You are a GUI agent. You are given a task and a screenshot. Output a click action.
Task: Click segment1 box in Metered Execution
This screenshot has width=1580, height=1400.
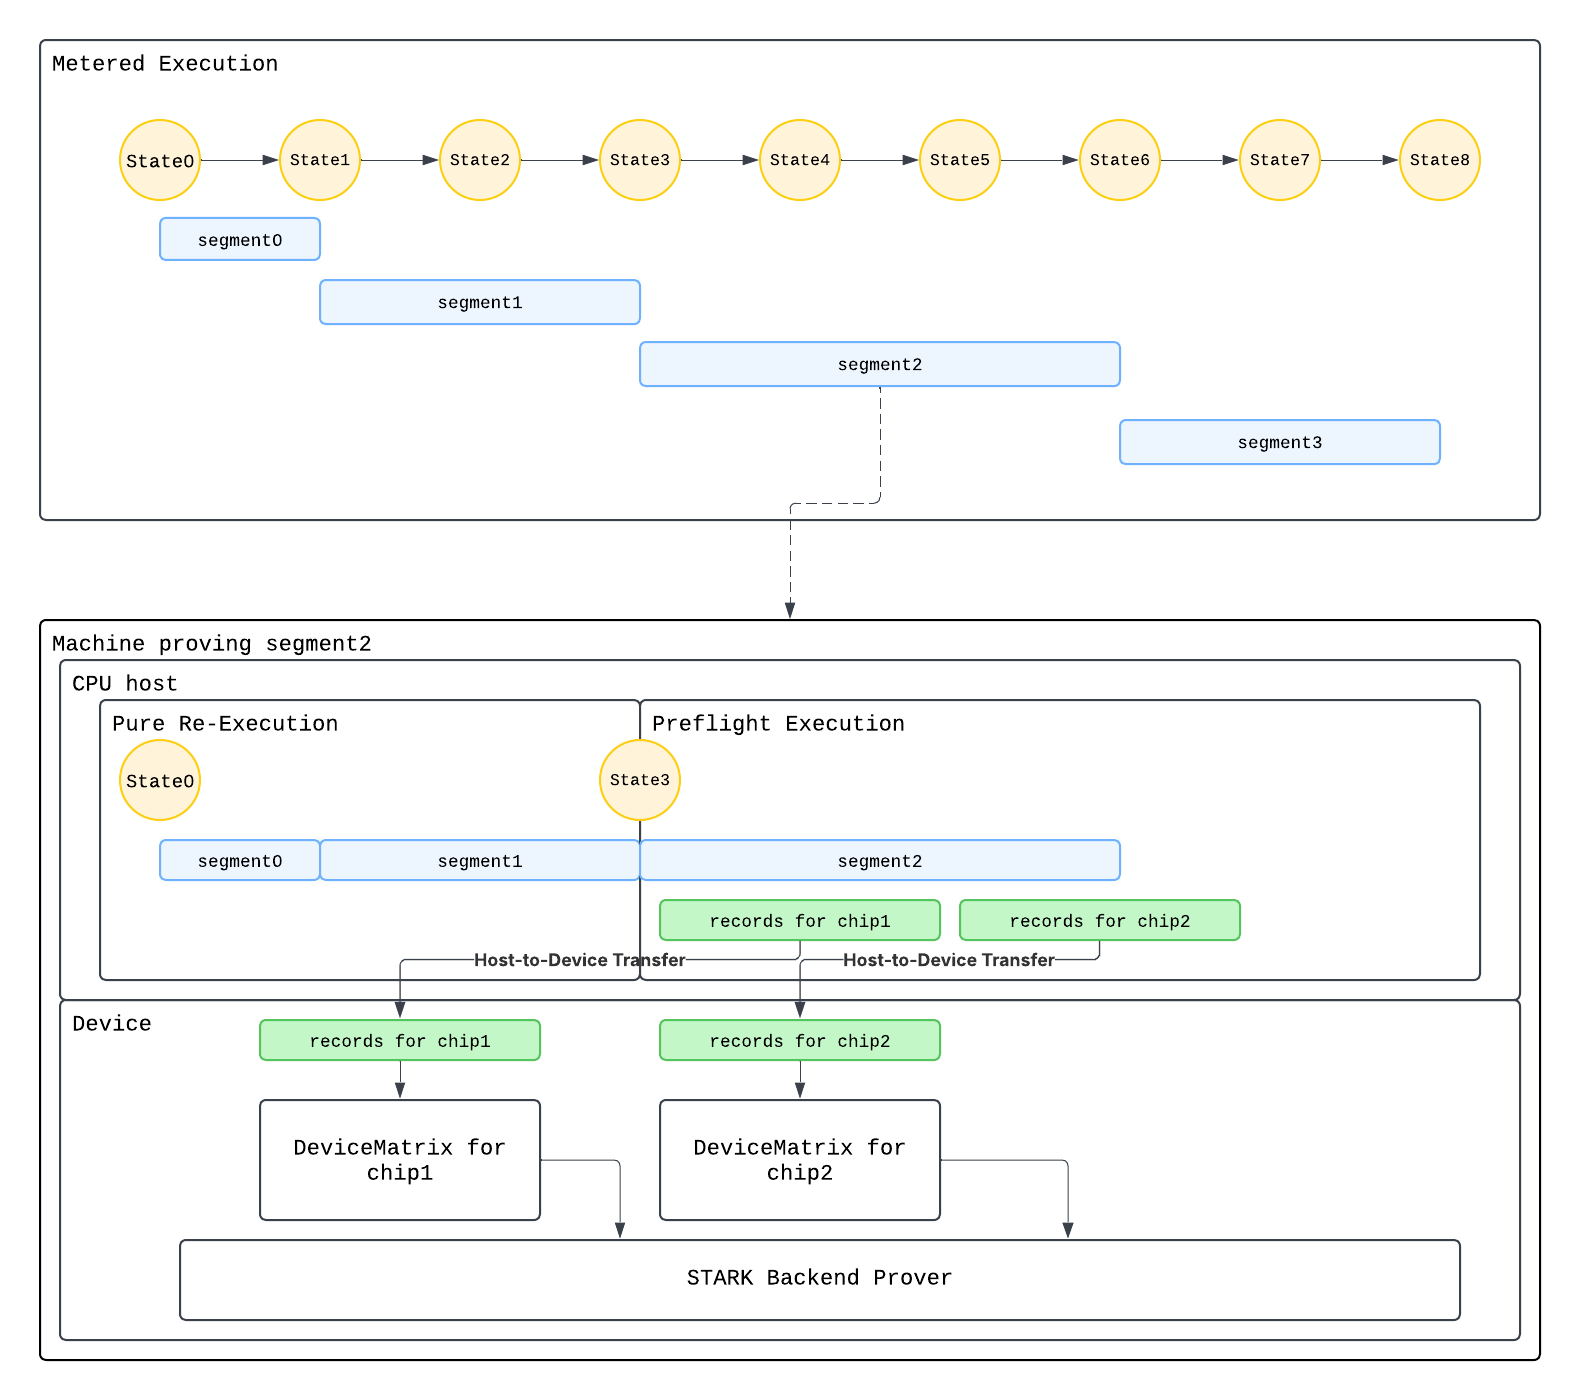pos(480,302)
